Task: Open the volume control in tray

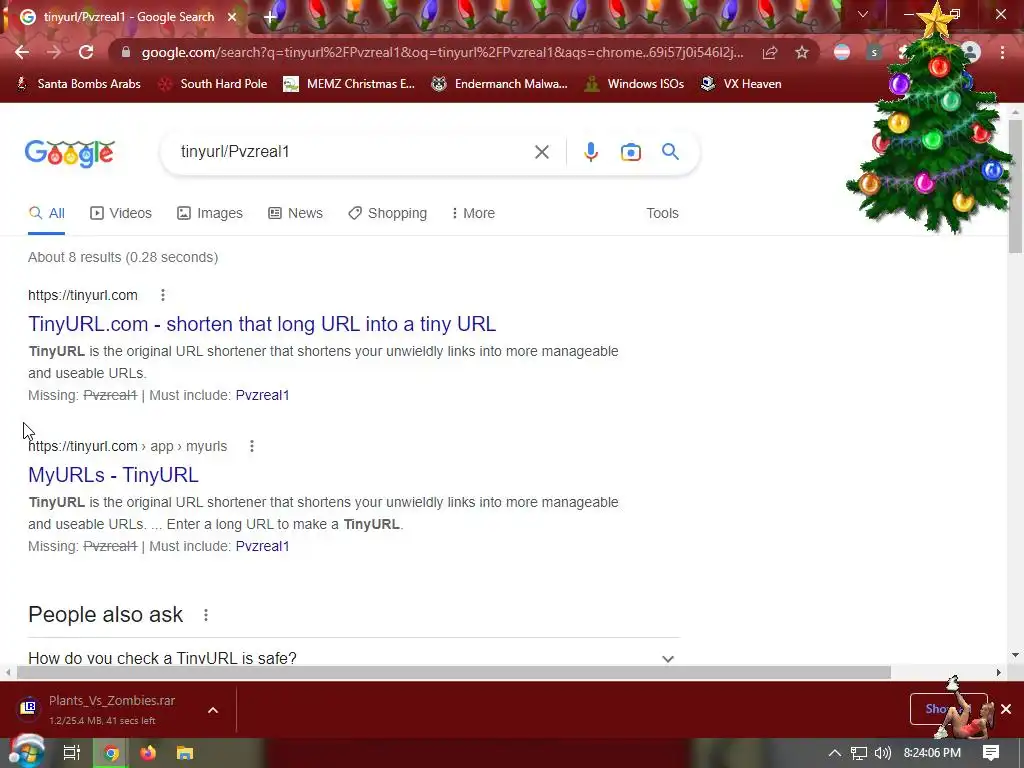Action: coord(882,753)
